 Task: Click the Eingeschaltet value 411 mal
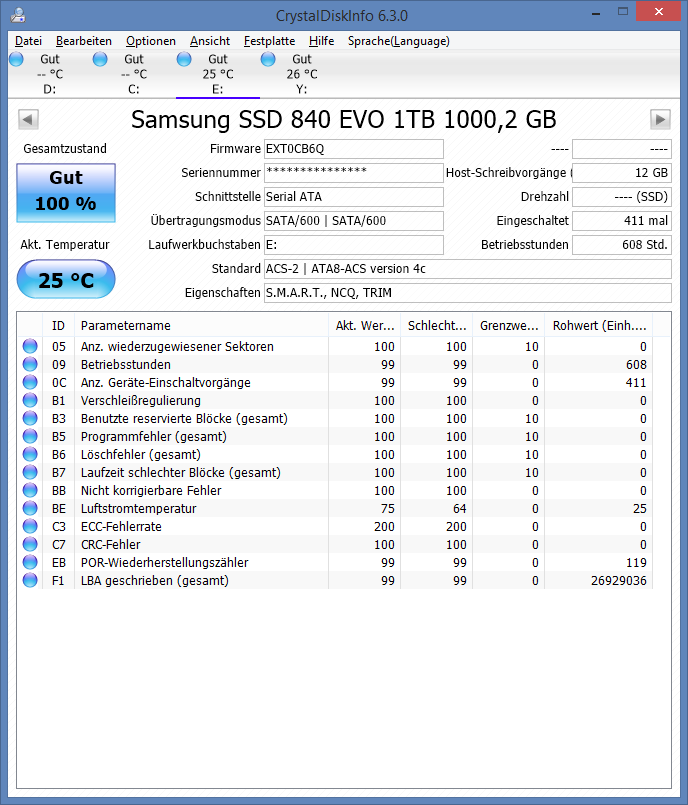pos(622,221)
